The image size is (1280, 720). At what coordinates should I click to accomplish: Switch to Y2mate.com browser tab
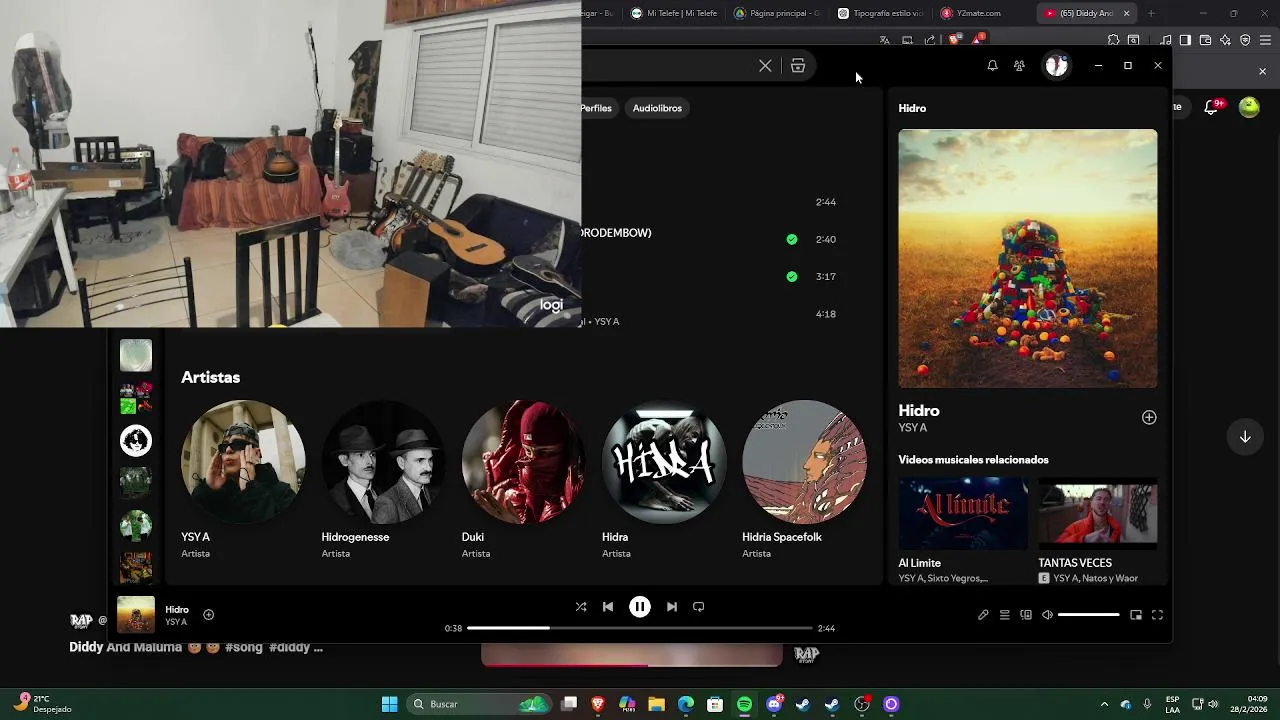[982, 13]
